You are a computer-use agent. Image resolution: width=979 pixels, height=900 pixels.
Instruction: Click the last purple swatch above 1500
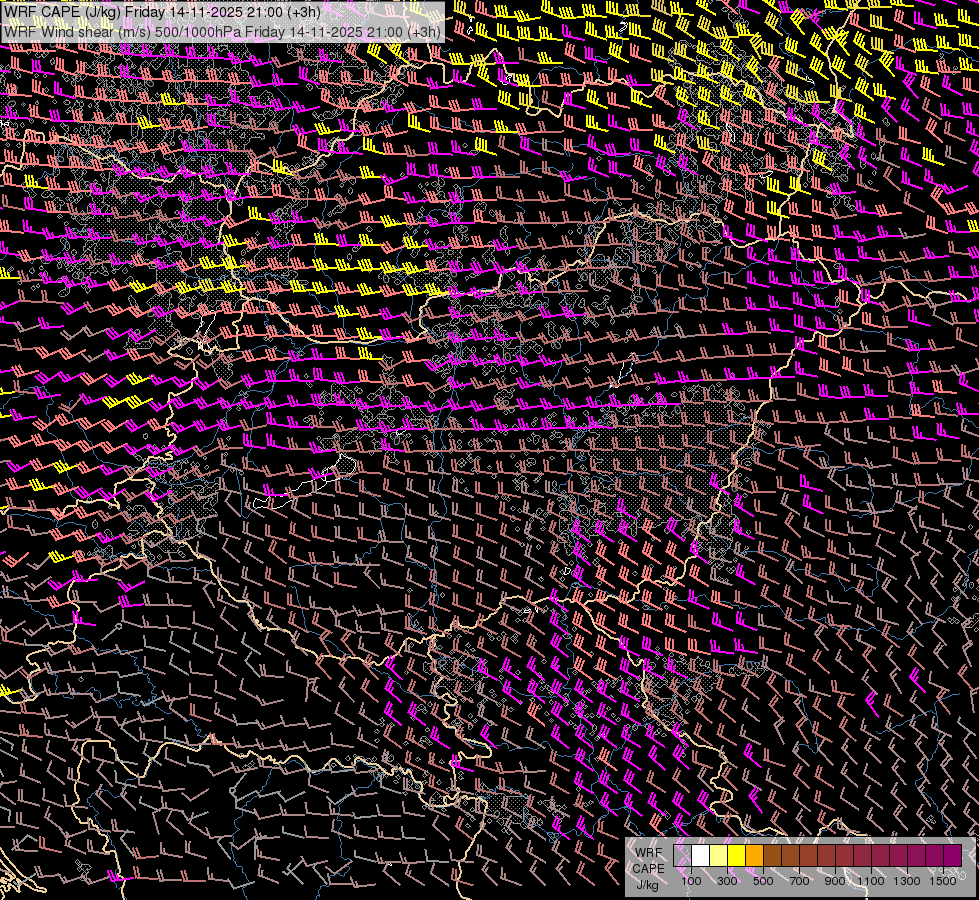coord(953,856)
